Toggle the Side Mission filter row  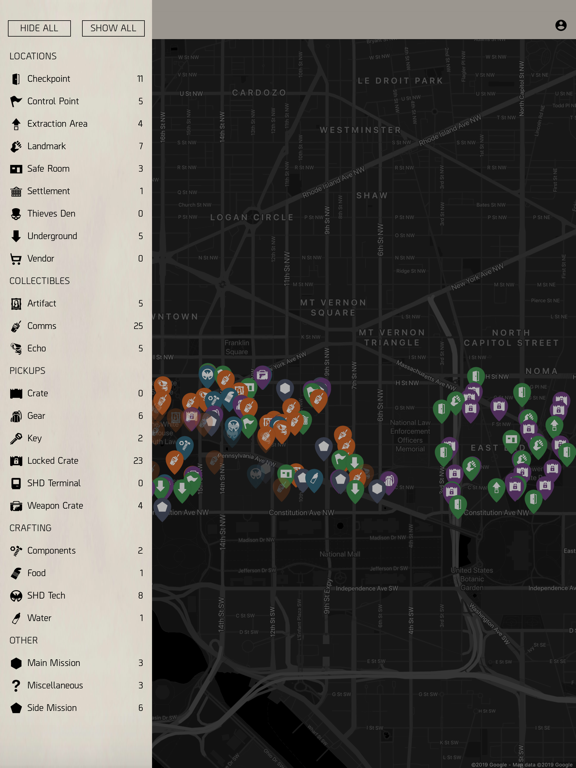click(x=76, y=708)
